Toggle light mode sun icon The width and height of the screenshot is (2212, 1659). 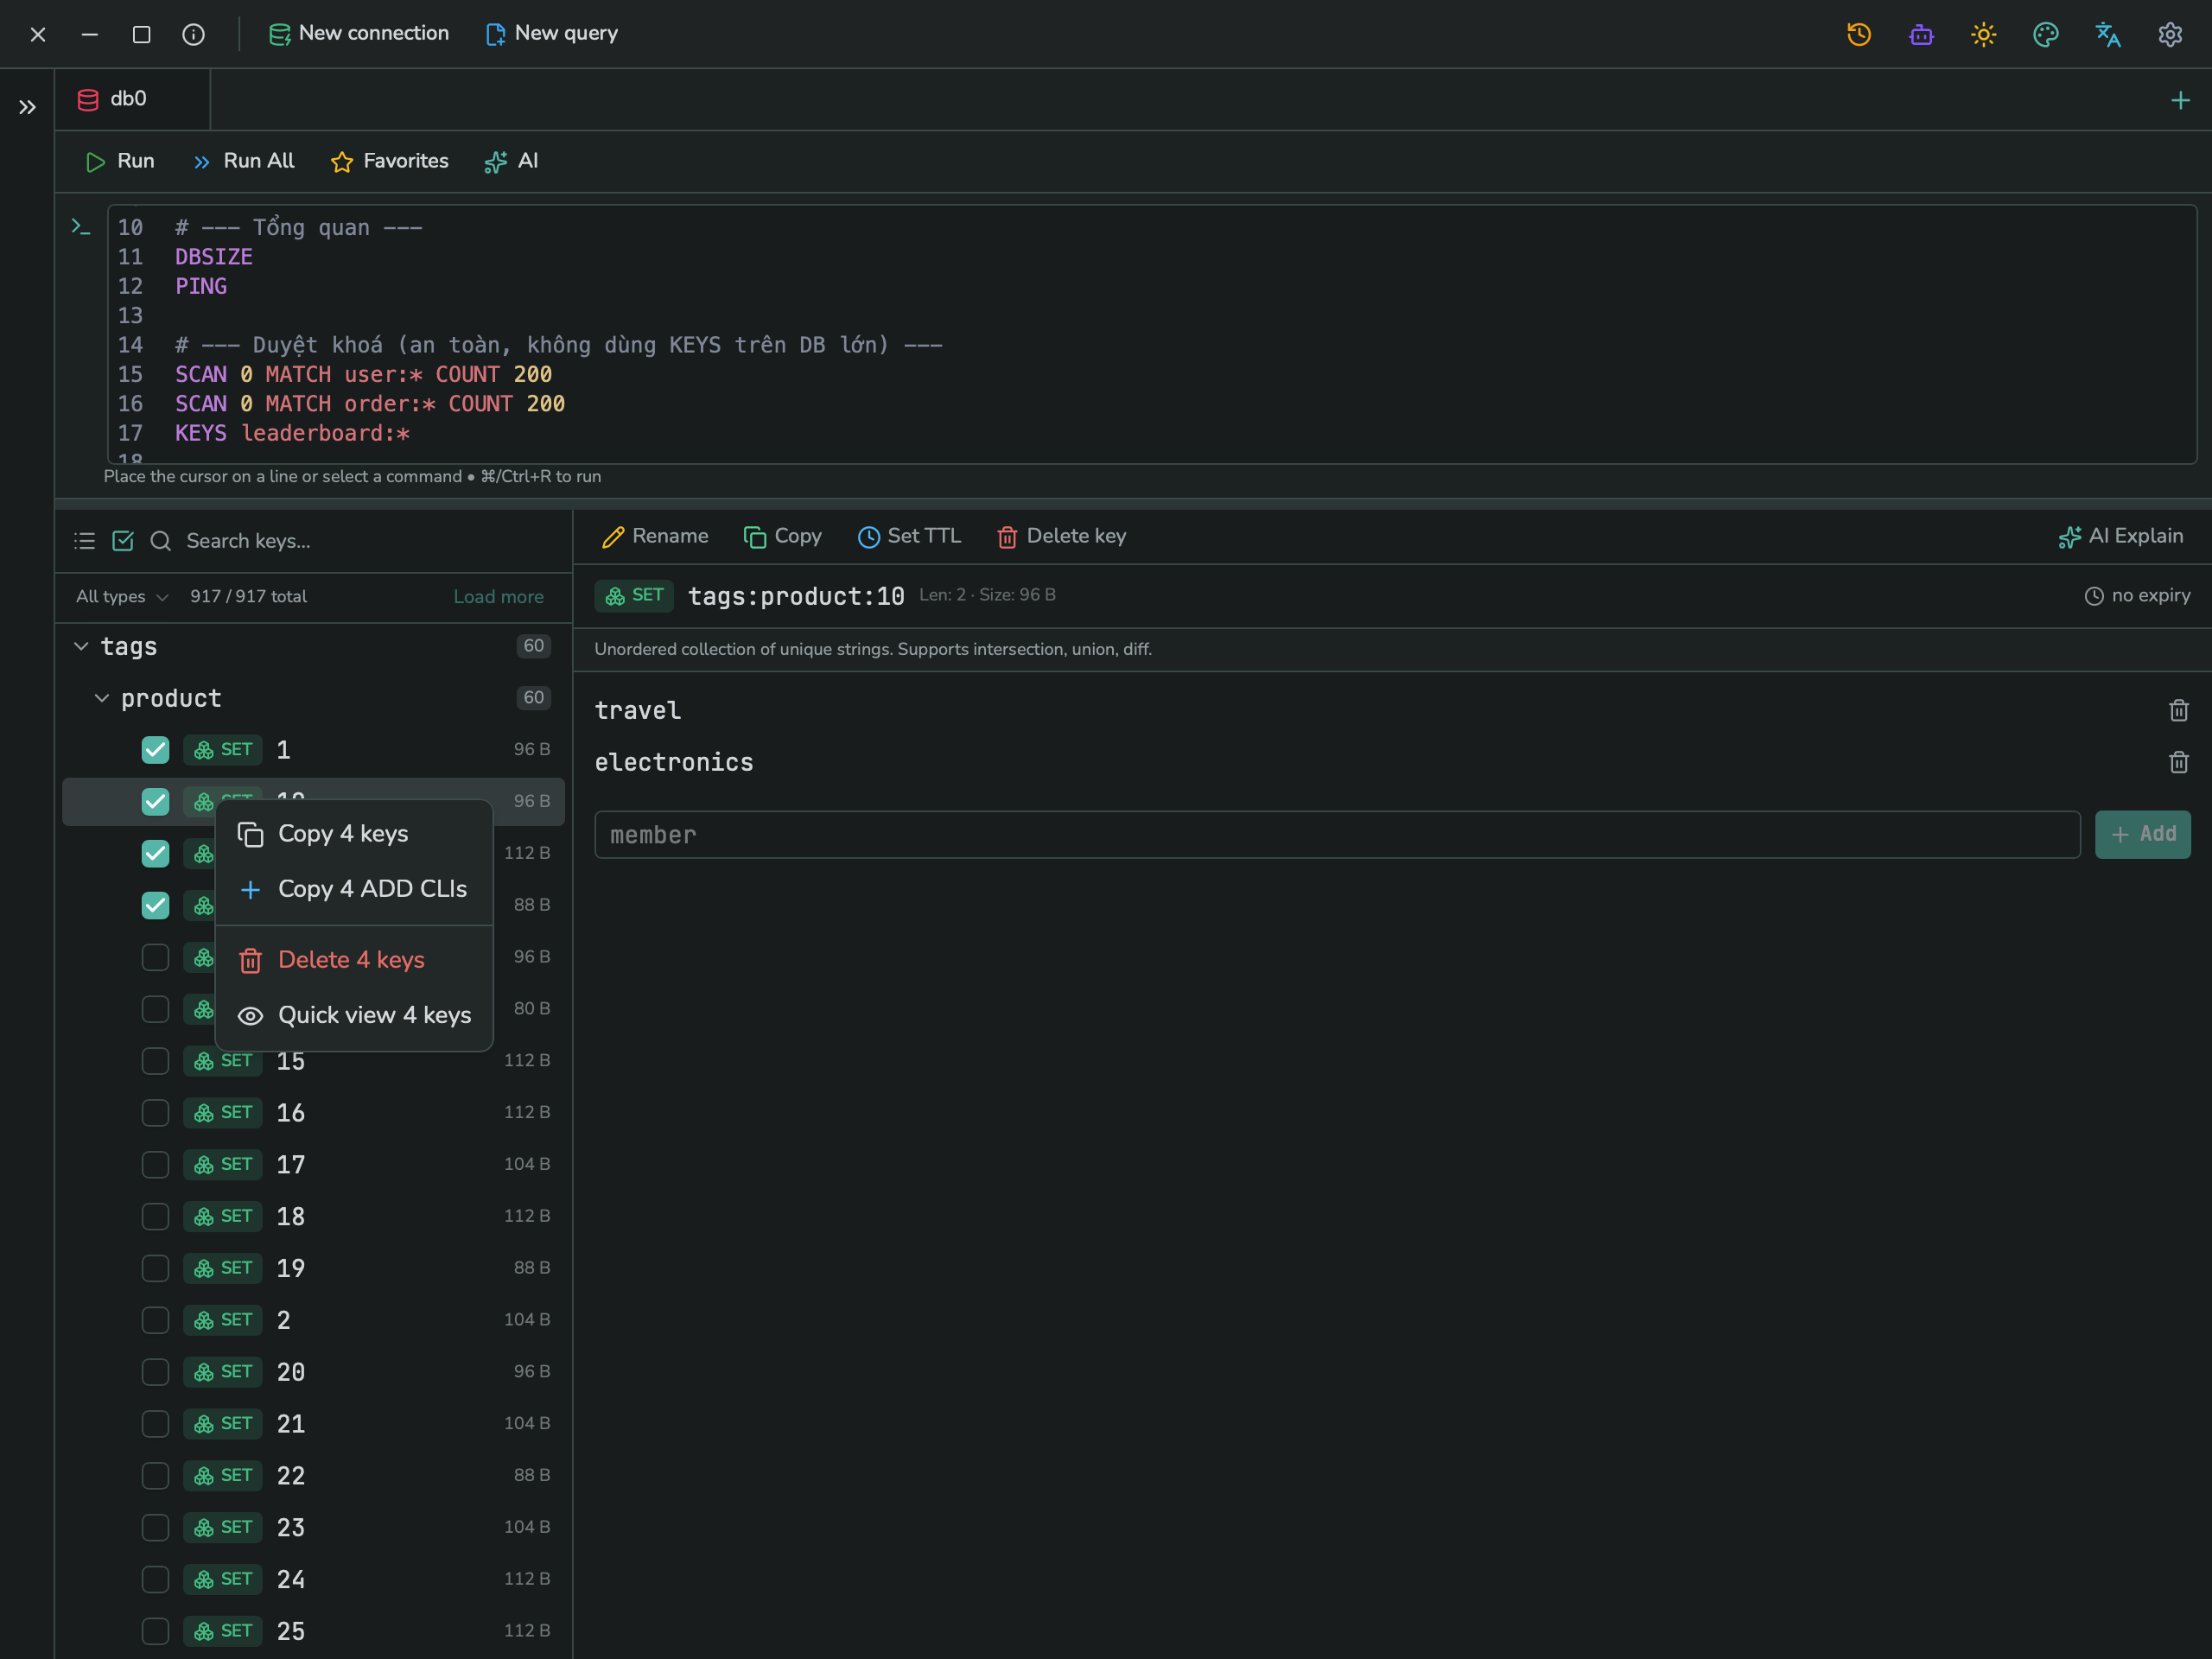(1983, 34)
